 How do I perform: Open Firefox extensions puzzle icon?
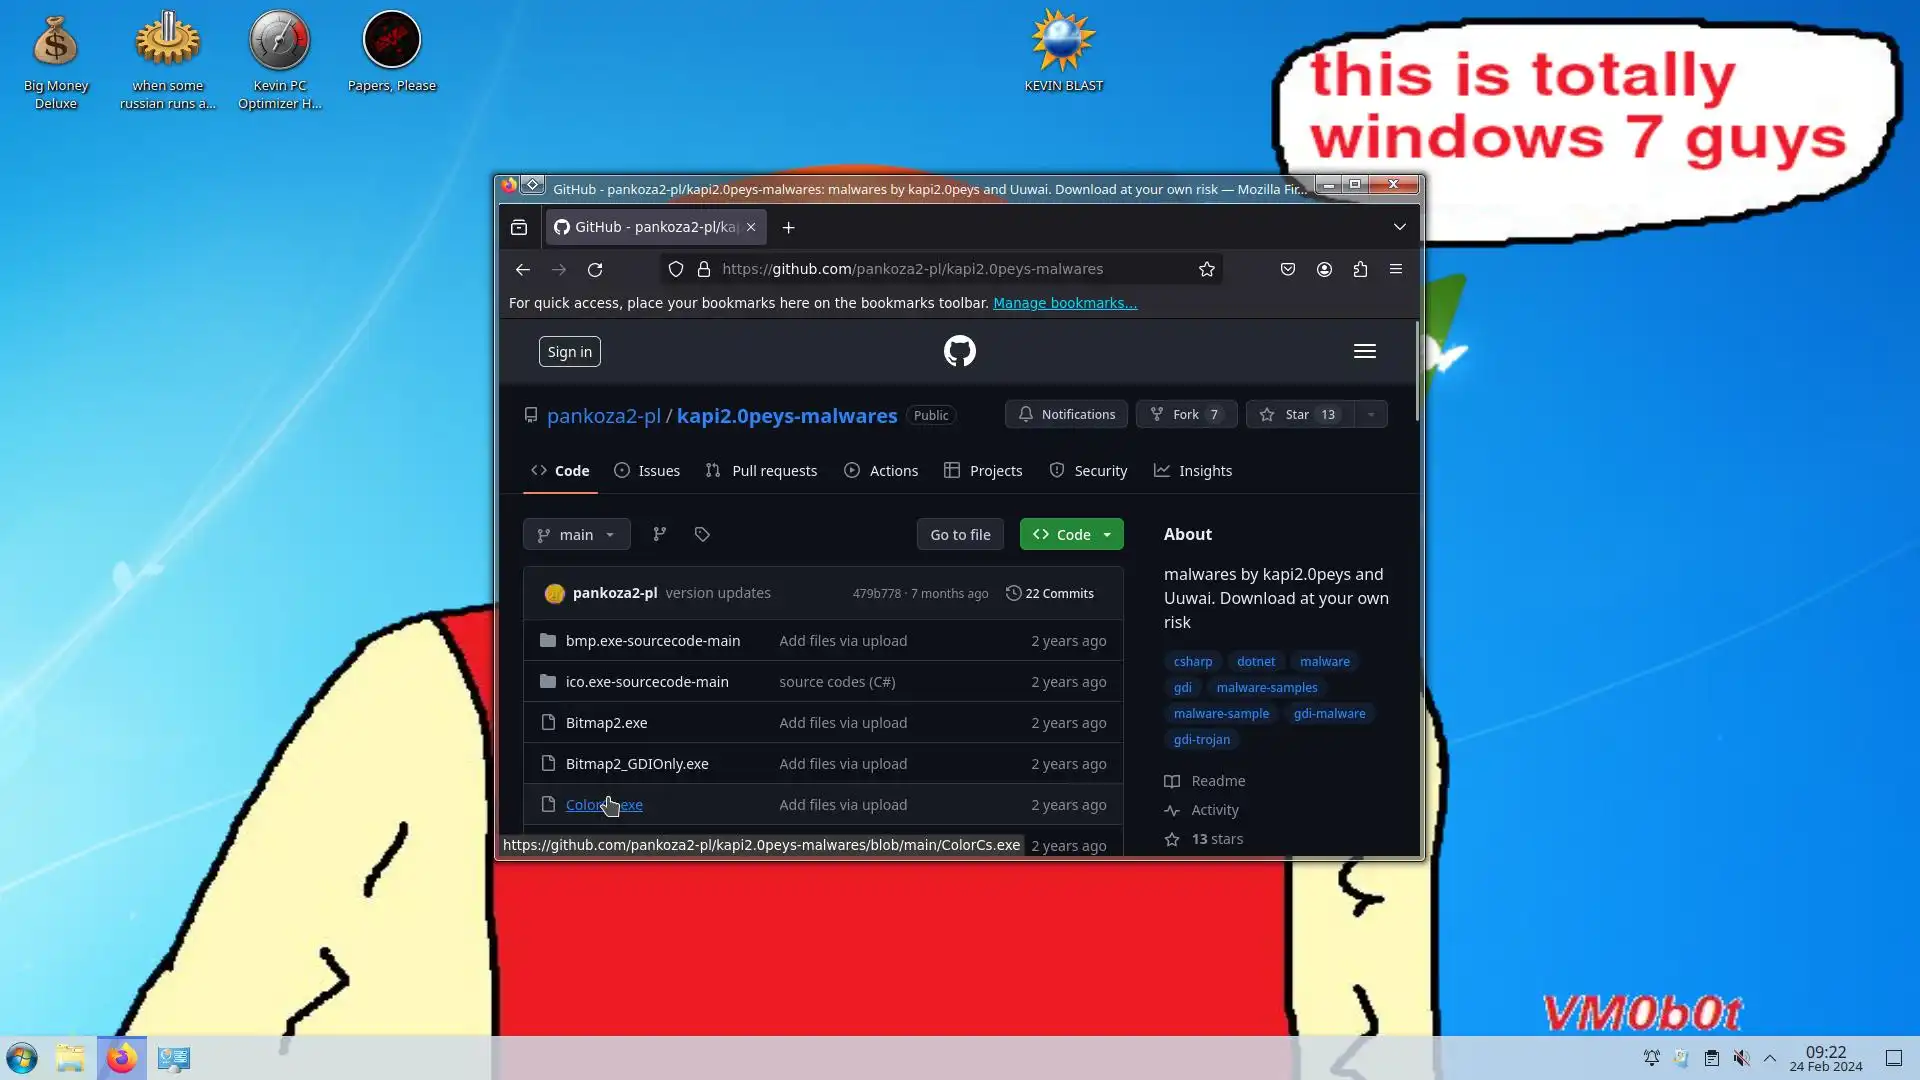(1360, 269)
